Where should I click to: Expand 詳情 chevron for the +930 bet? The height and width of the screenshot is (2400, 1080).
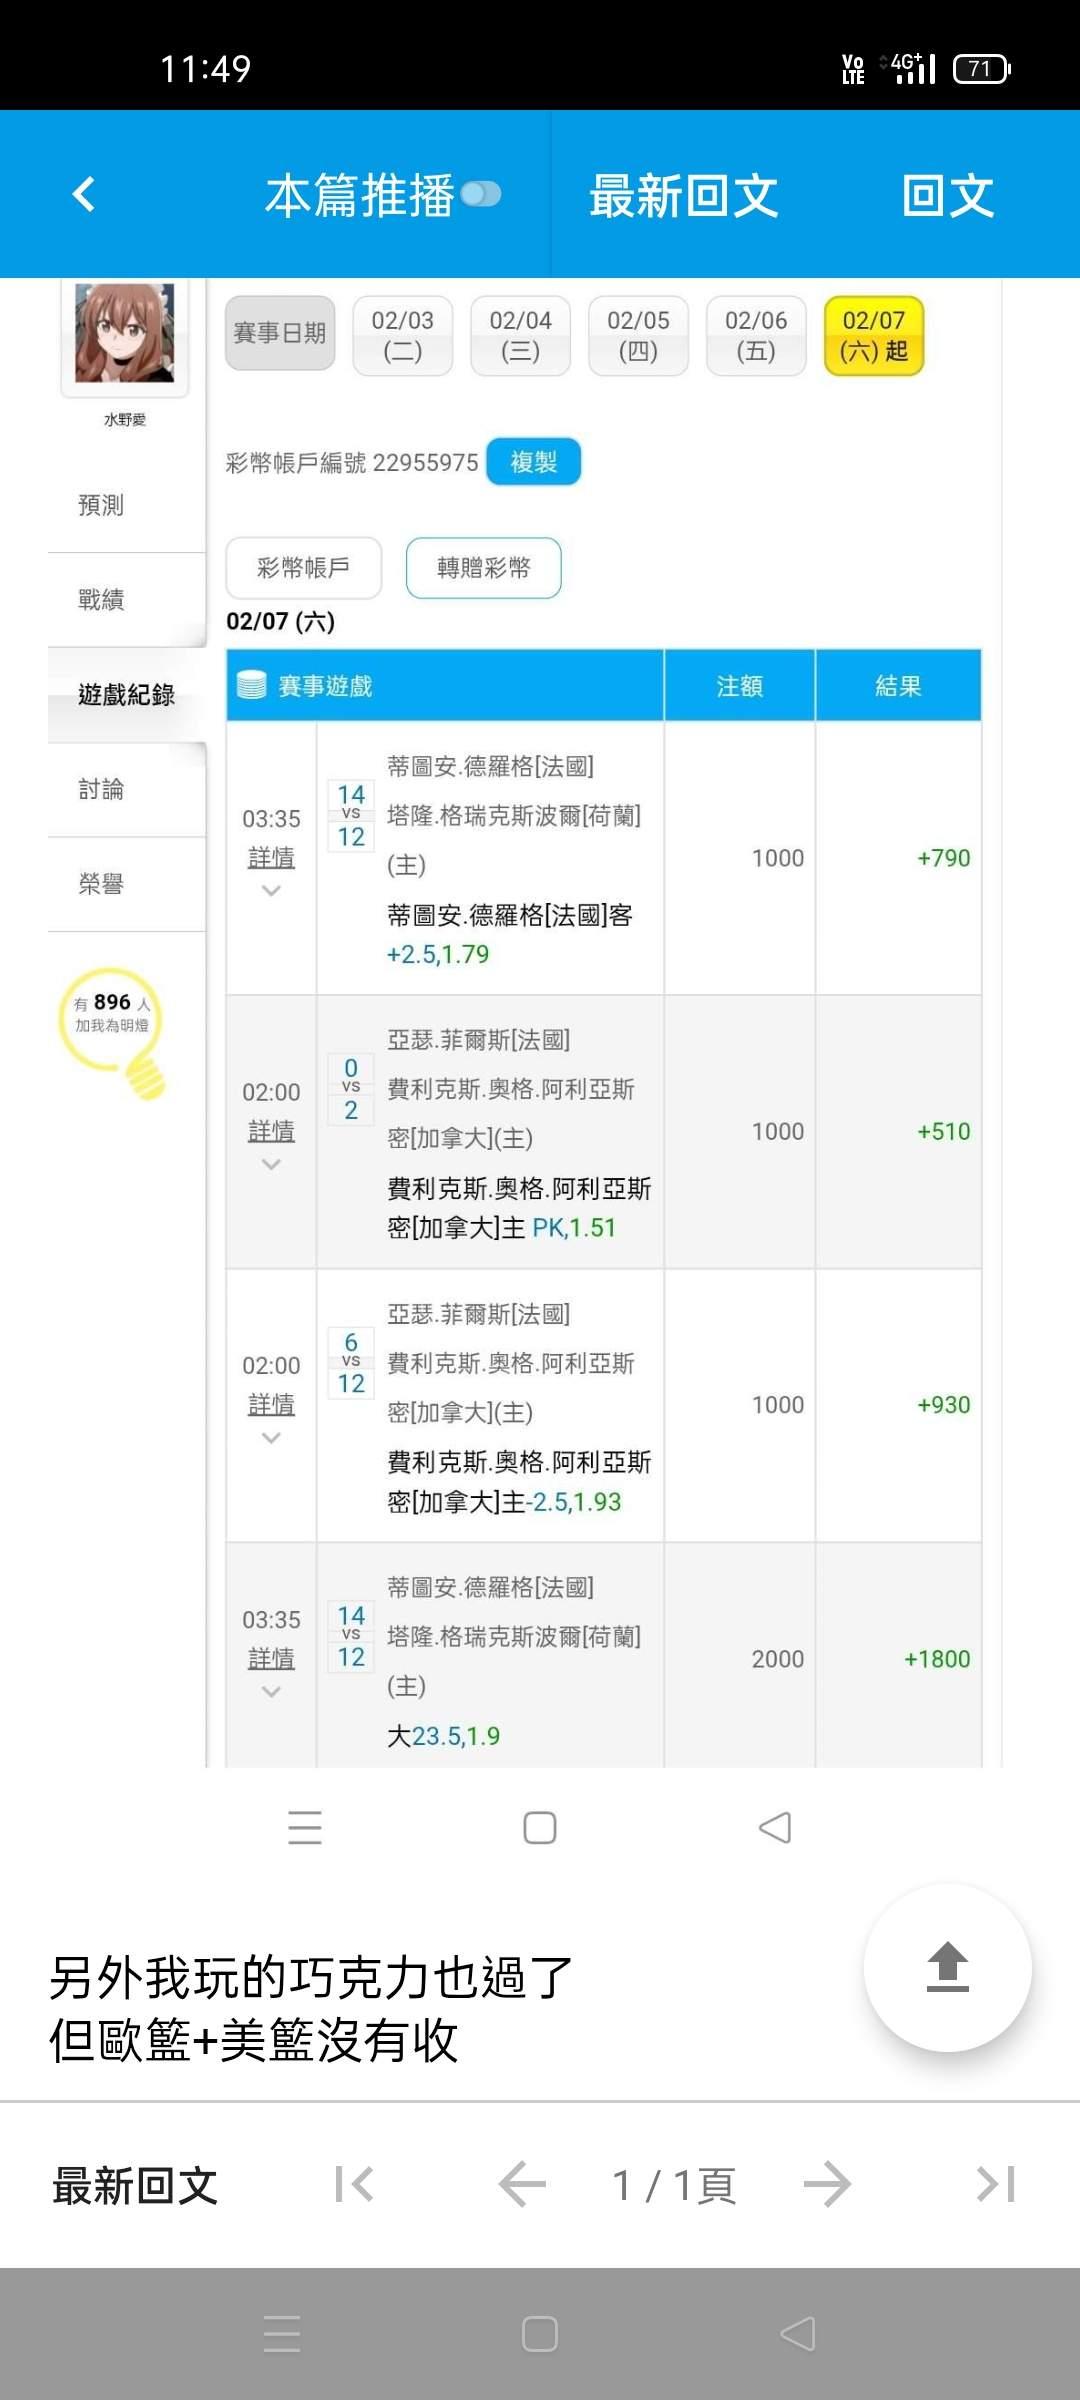[x=271, y=1438]
